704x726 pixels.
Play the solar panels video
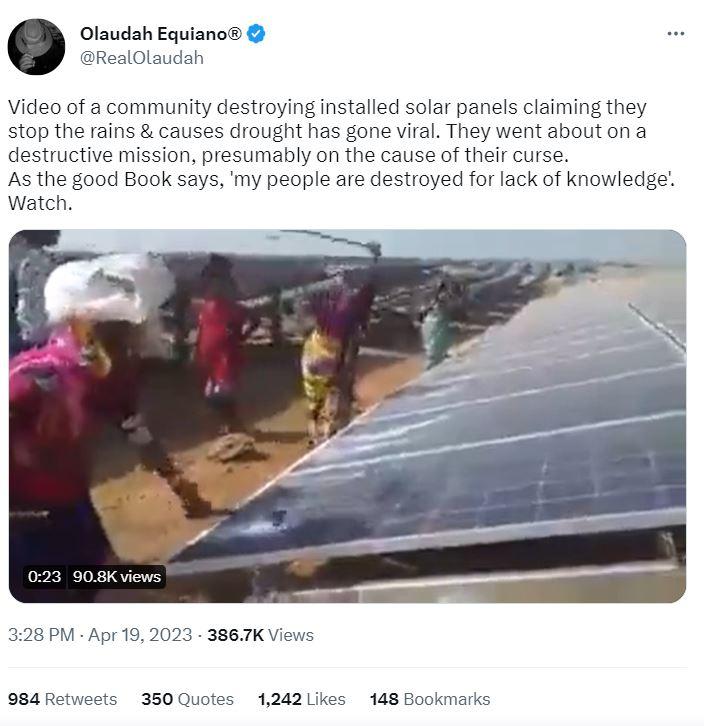[347, 416]
